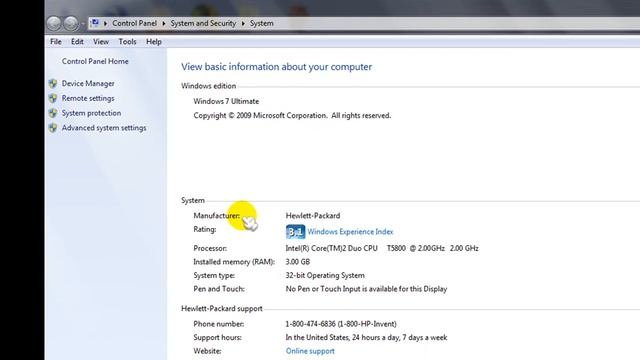Open Remote settings link
The height and width of the screenshot is (360, 640).
(88, 98)
